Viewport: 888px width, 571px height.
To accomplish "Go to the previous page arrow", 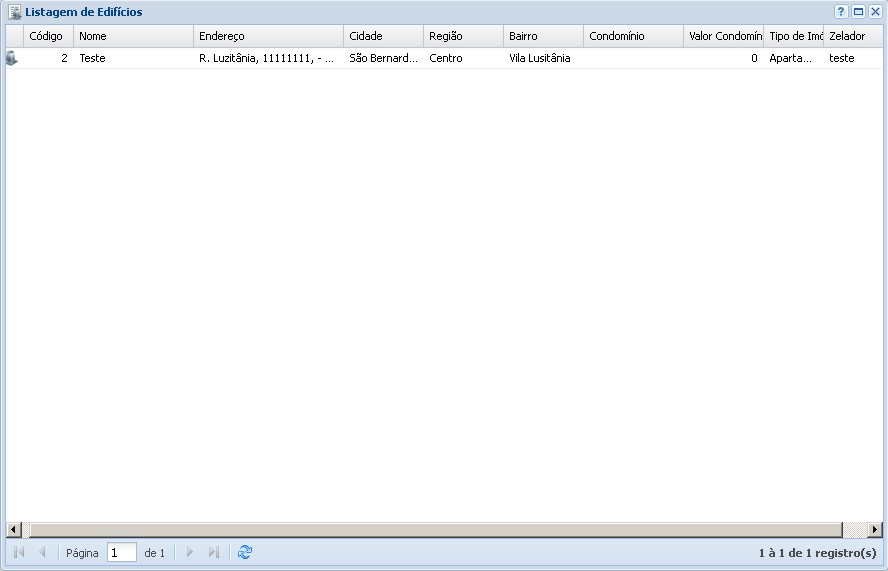I will [x=42, y=552].
